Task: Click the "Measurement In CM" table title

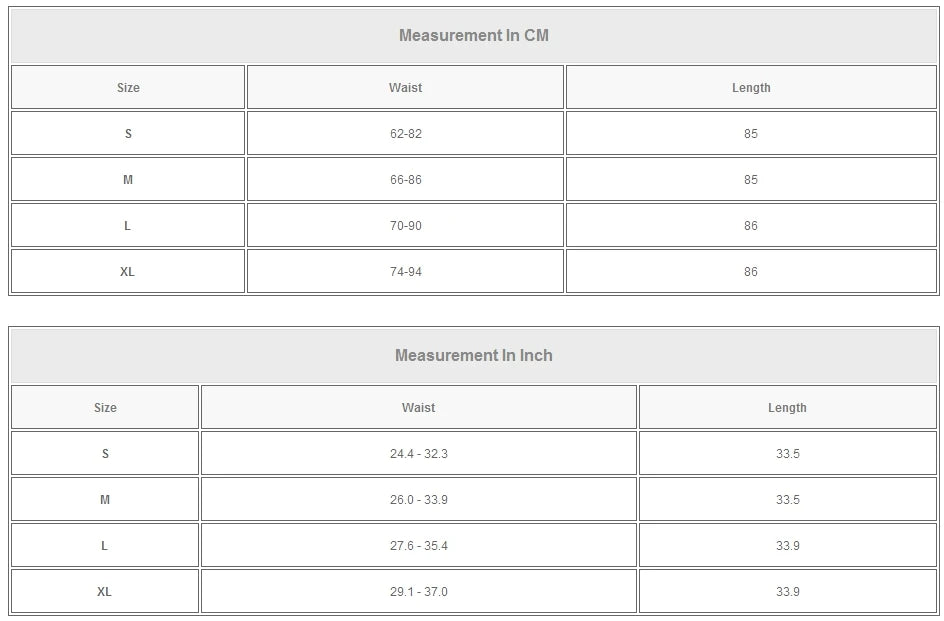Action: pos(474,36)
